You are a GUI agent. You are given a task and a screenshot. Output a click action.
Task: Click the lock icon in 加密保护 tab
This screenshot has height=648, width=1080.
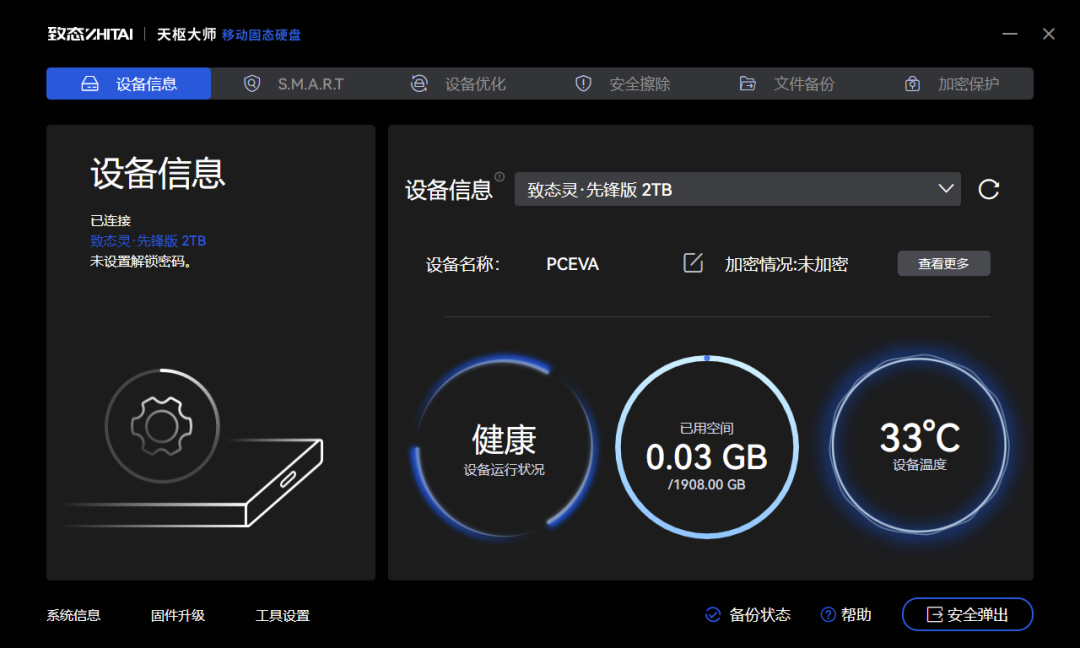pyautogui.click(x=912, y=84)
